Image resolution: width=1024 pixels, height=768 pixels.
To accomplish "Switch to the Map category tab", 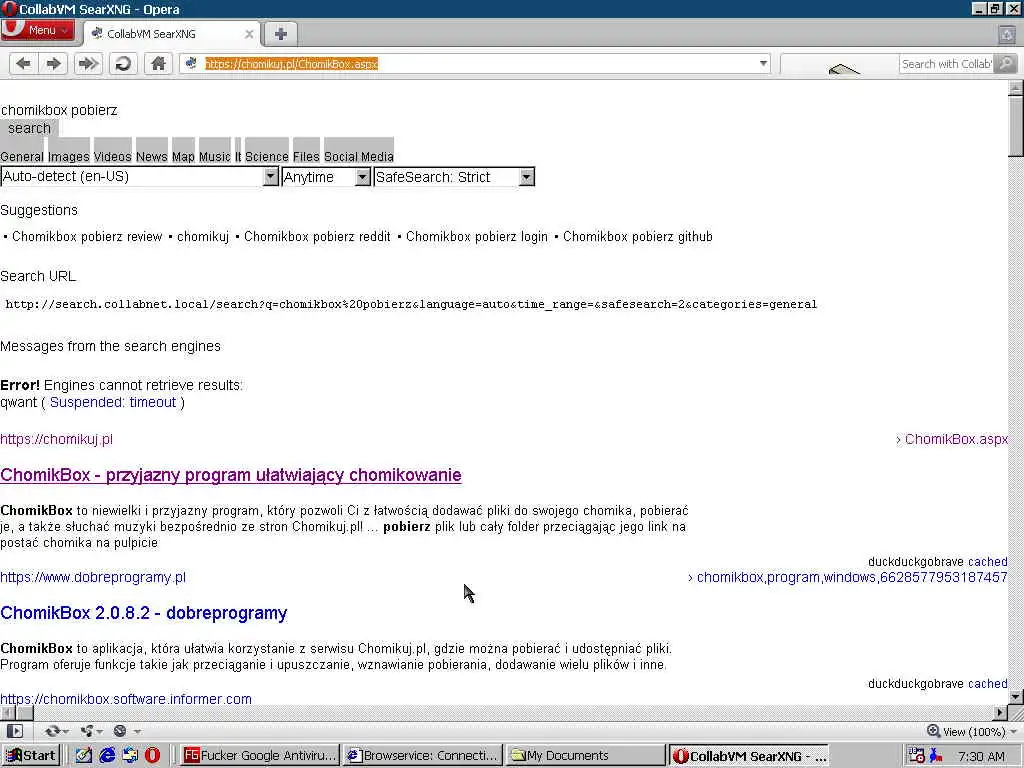I will point(183,157).
